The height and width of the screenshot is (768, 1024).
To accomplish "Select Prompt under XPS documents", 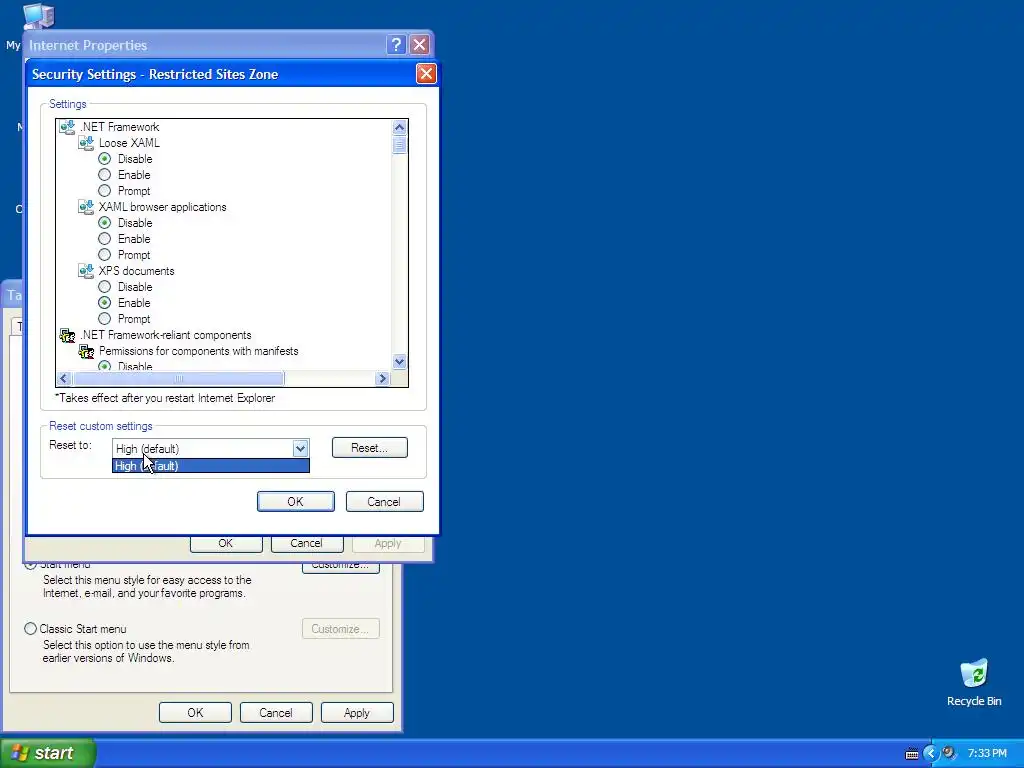I will 104,319.
